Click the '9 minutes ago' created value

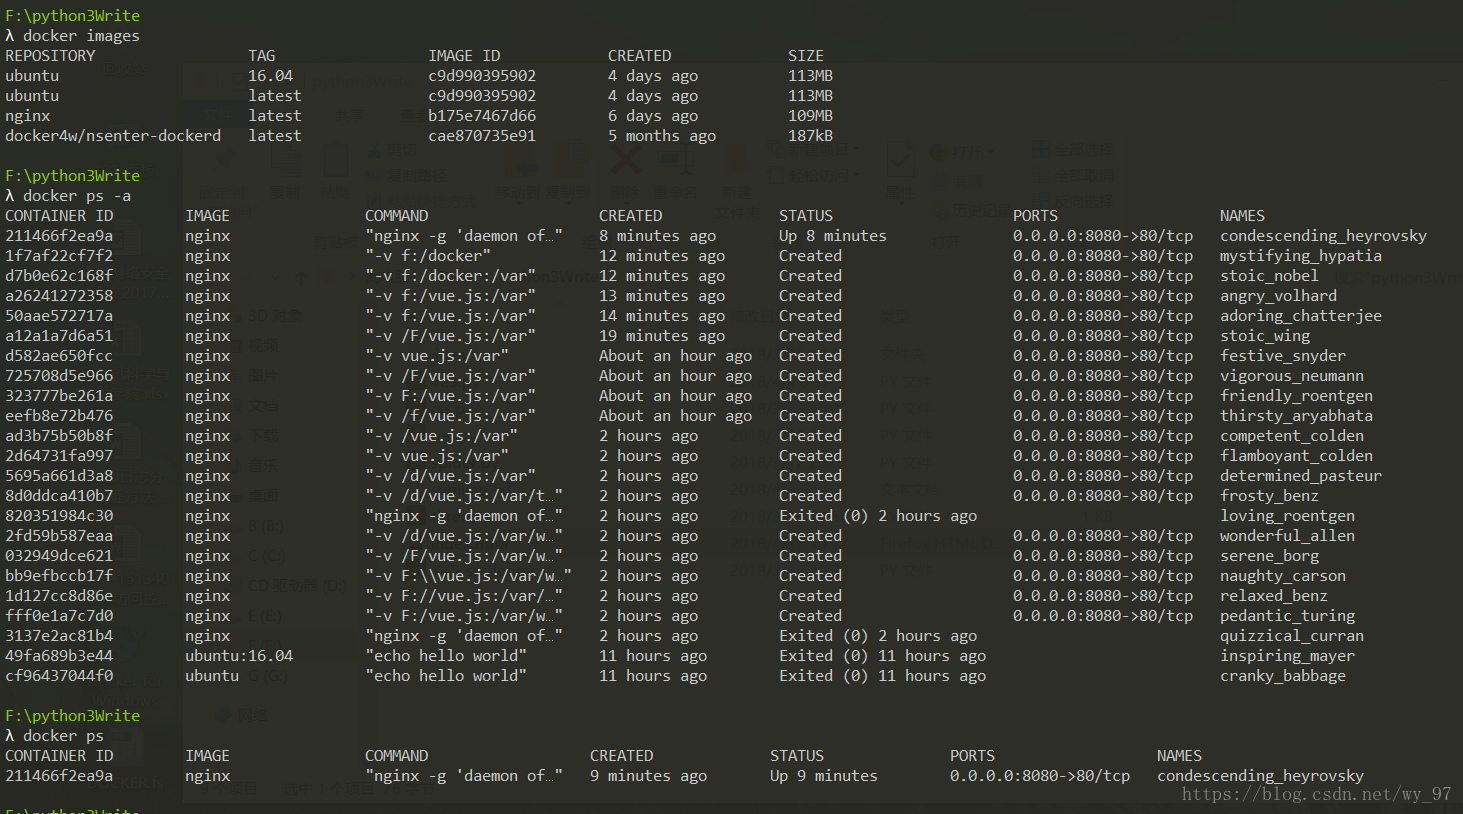(x=648, y=776)
